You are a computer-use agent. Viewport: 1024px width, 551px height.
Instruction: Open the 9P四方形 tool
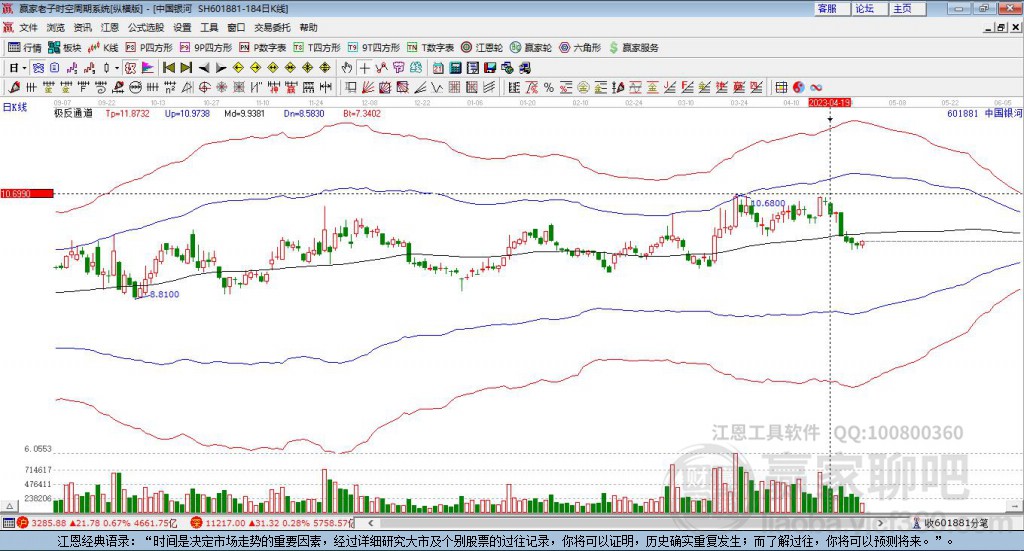206,48
